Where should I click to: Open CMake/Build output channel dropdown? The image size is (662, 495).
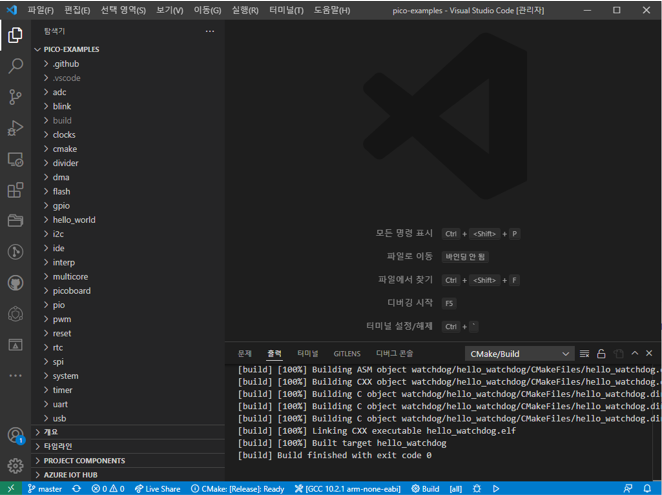click(519, 354)
